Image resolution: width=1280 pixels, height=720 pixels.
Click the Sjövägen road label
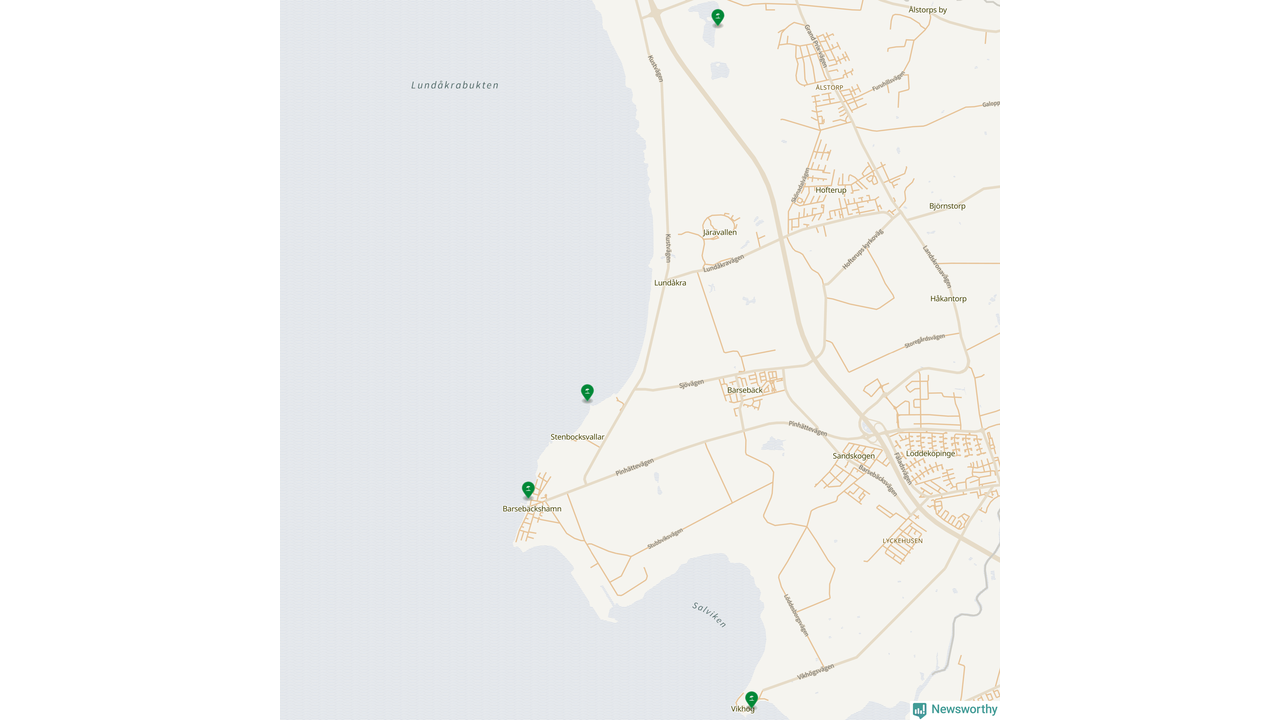(x=692, y=384)
